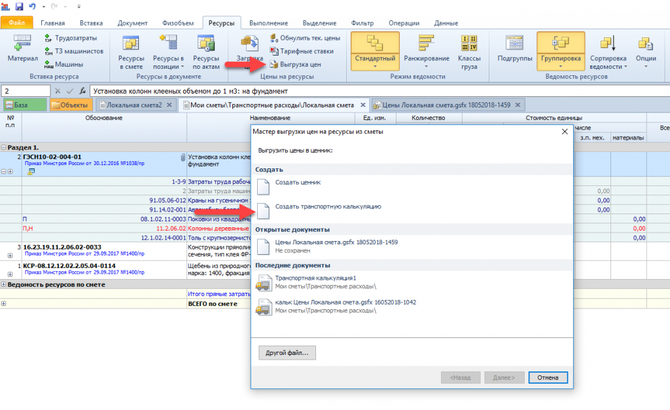Click Выгрузка цен in ribbon

296,64
